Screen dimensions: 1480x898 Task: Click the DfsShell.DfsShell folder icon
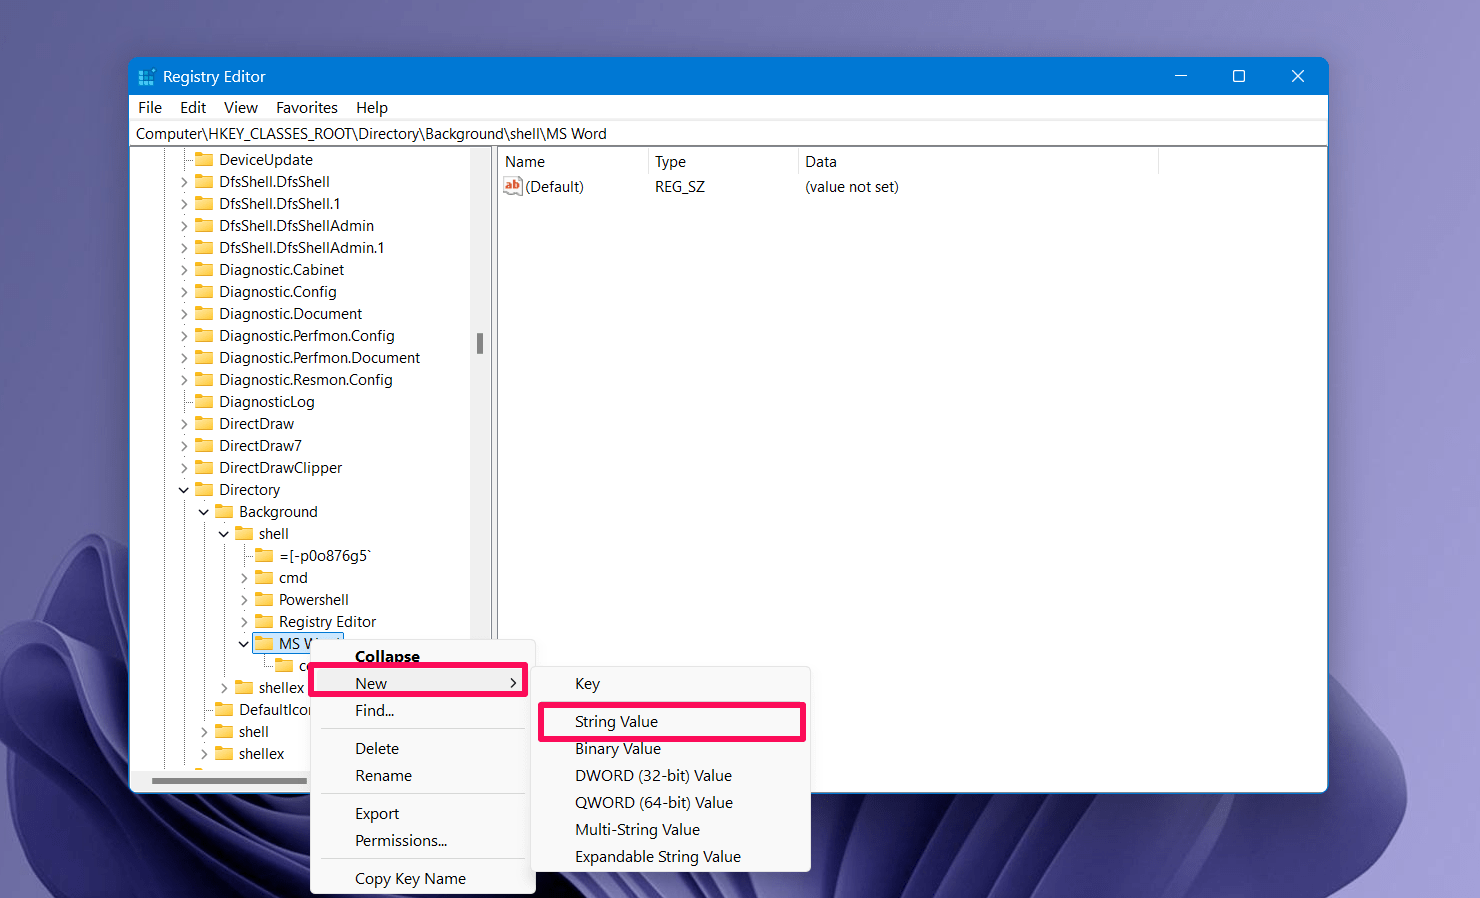204,181
